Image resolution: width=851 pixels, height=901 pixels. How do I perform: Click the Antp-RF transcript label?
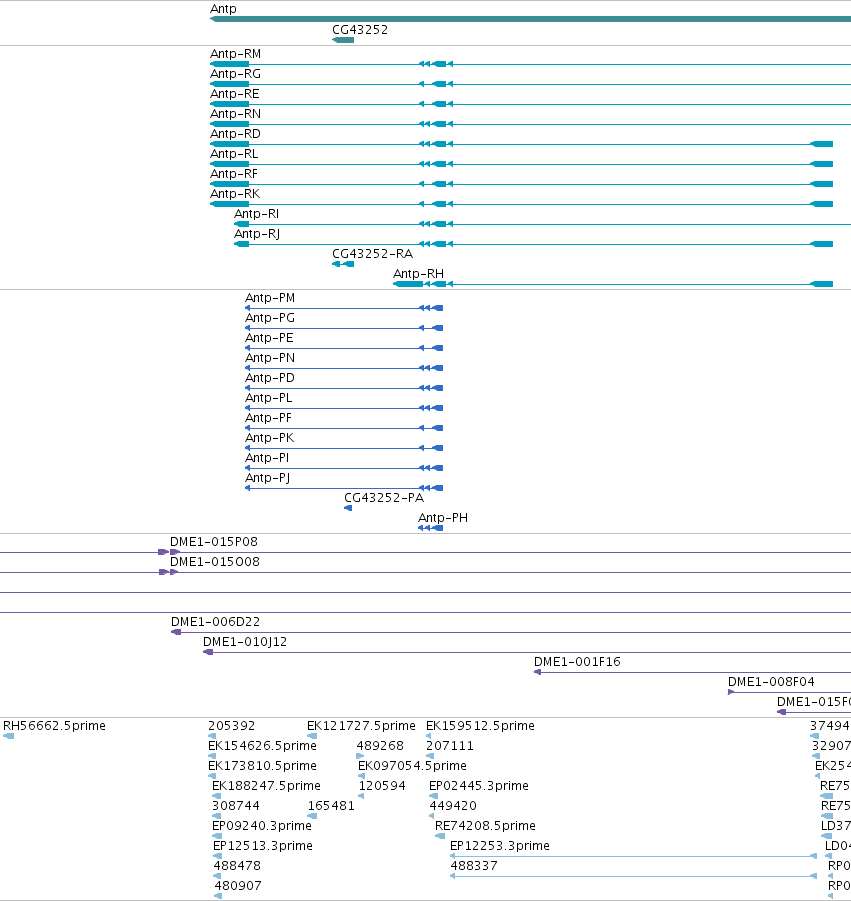234,174
